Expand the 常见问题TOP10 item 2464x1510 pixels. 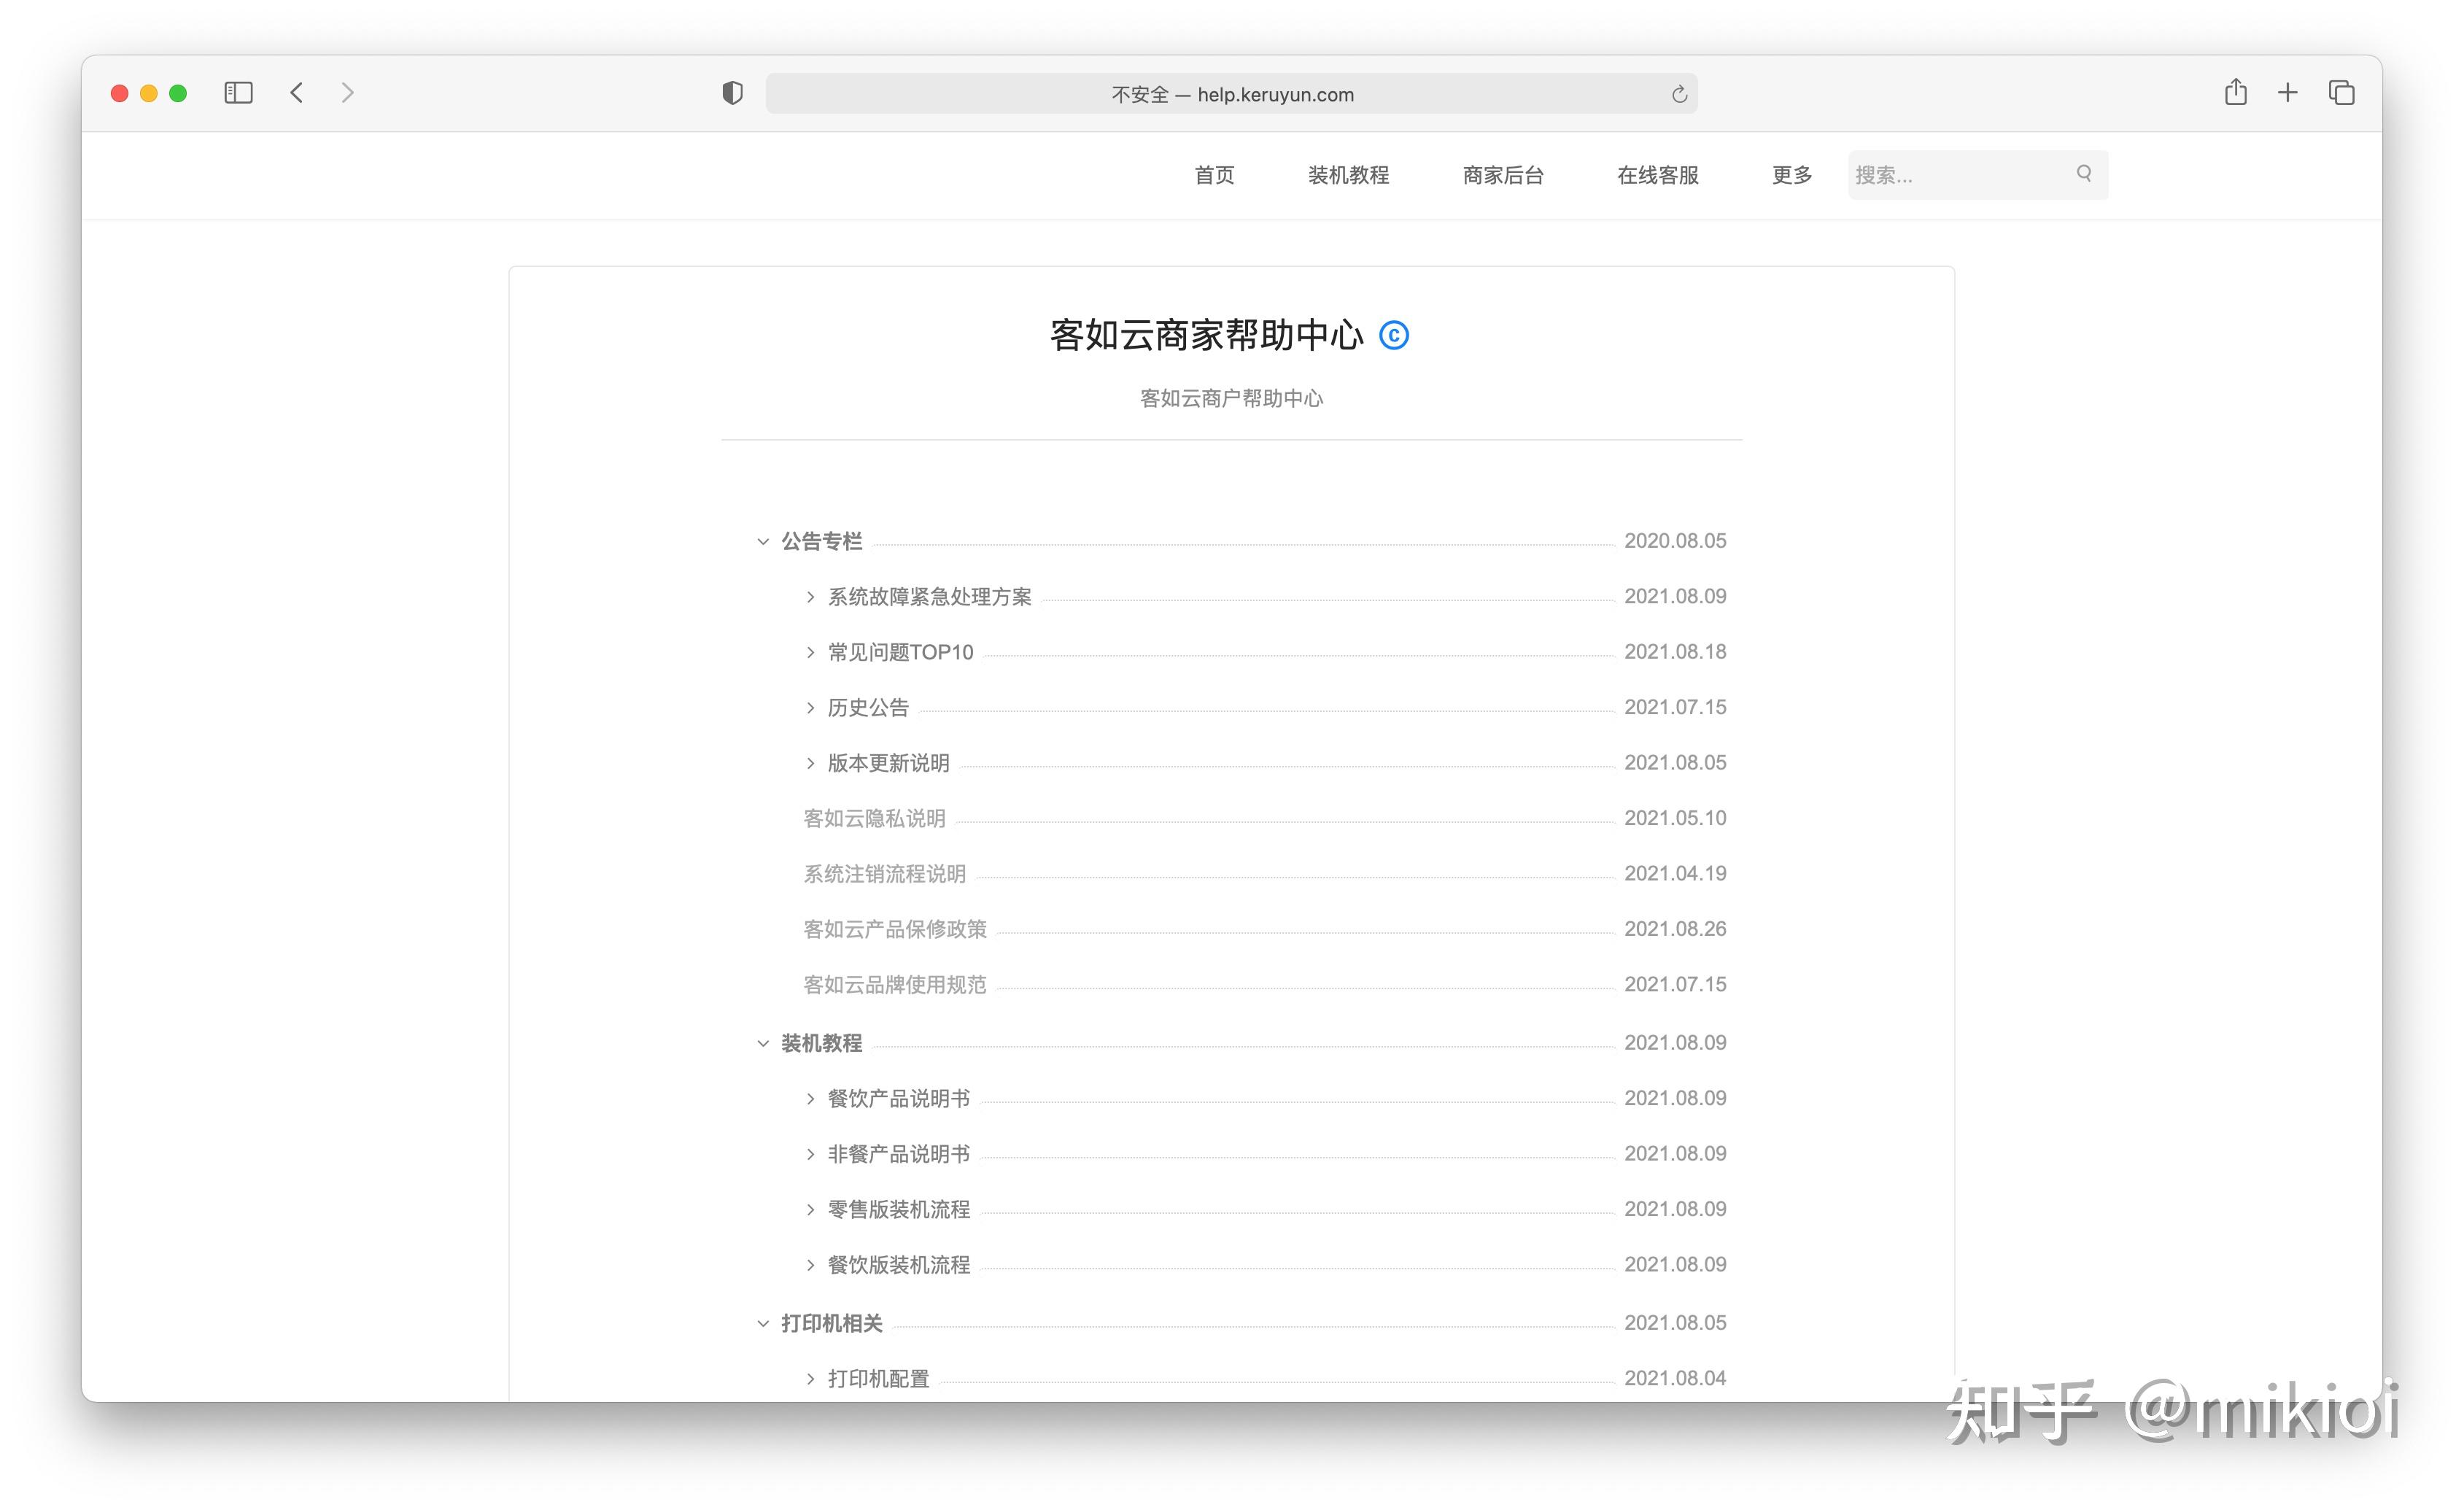(x=810, y=652)
